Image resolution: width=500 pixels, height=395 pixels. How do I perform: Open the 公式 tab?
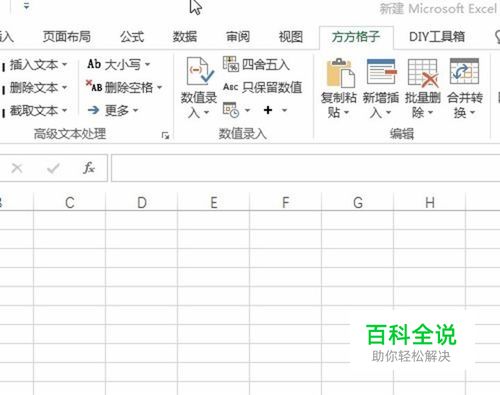point(132,37)
